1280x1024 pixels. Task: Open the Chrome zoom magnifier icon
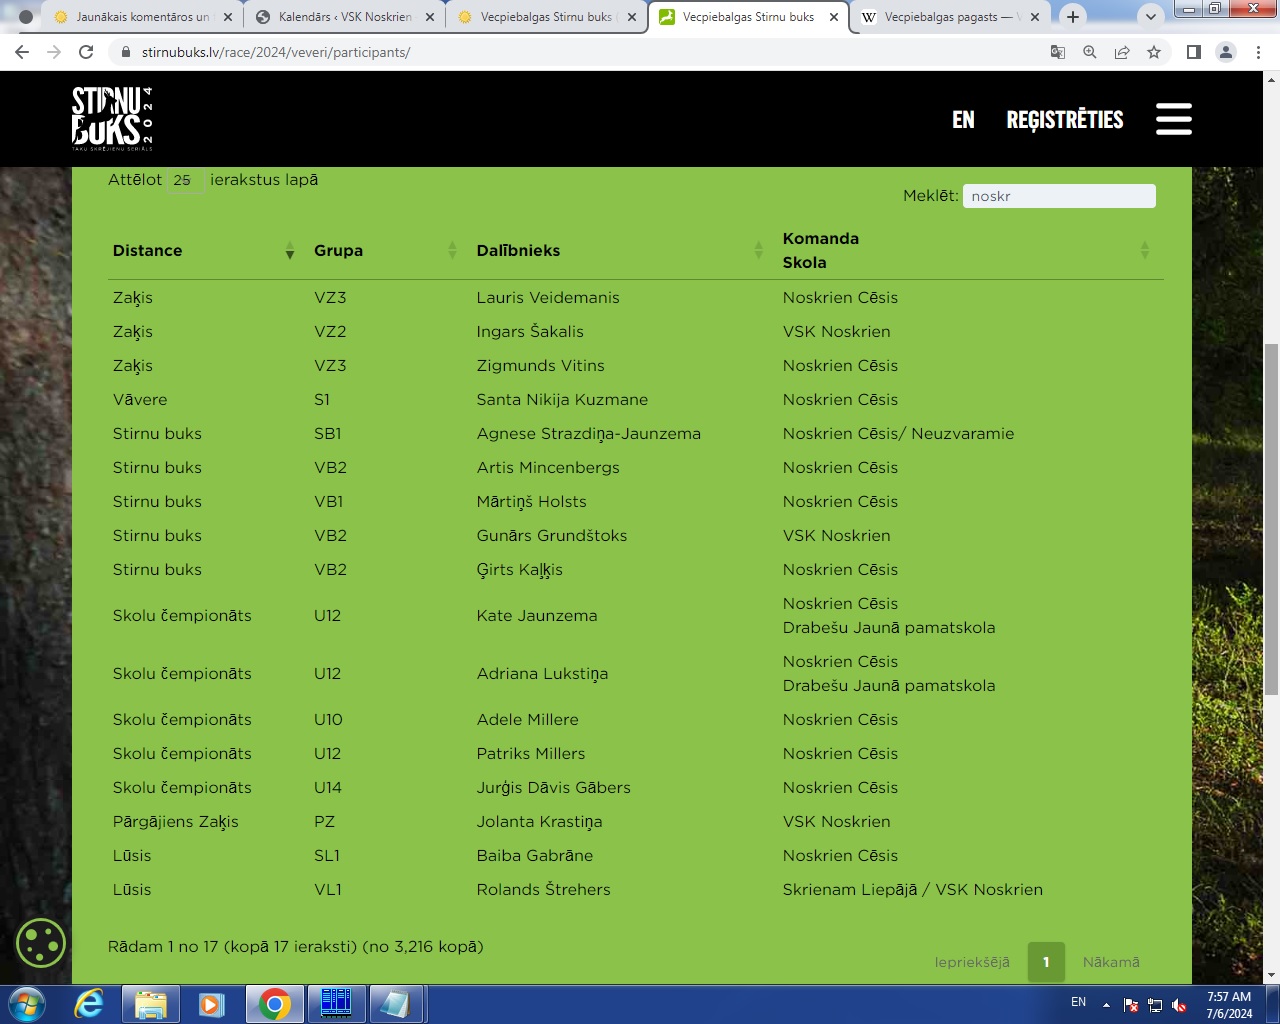tap(1090, 52)
